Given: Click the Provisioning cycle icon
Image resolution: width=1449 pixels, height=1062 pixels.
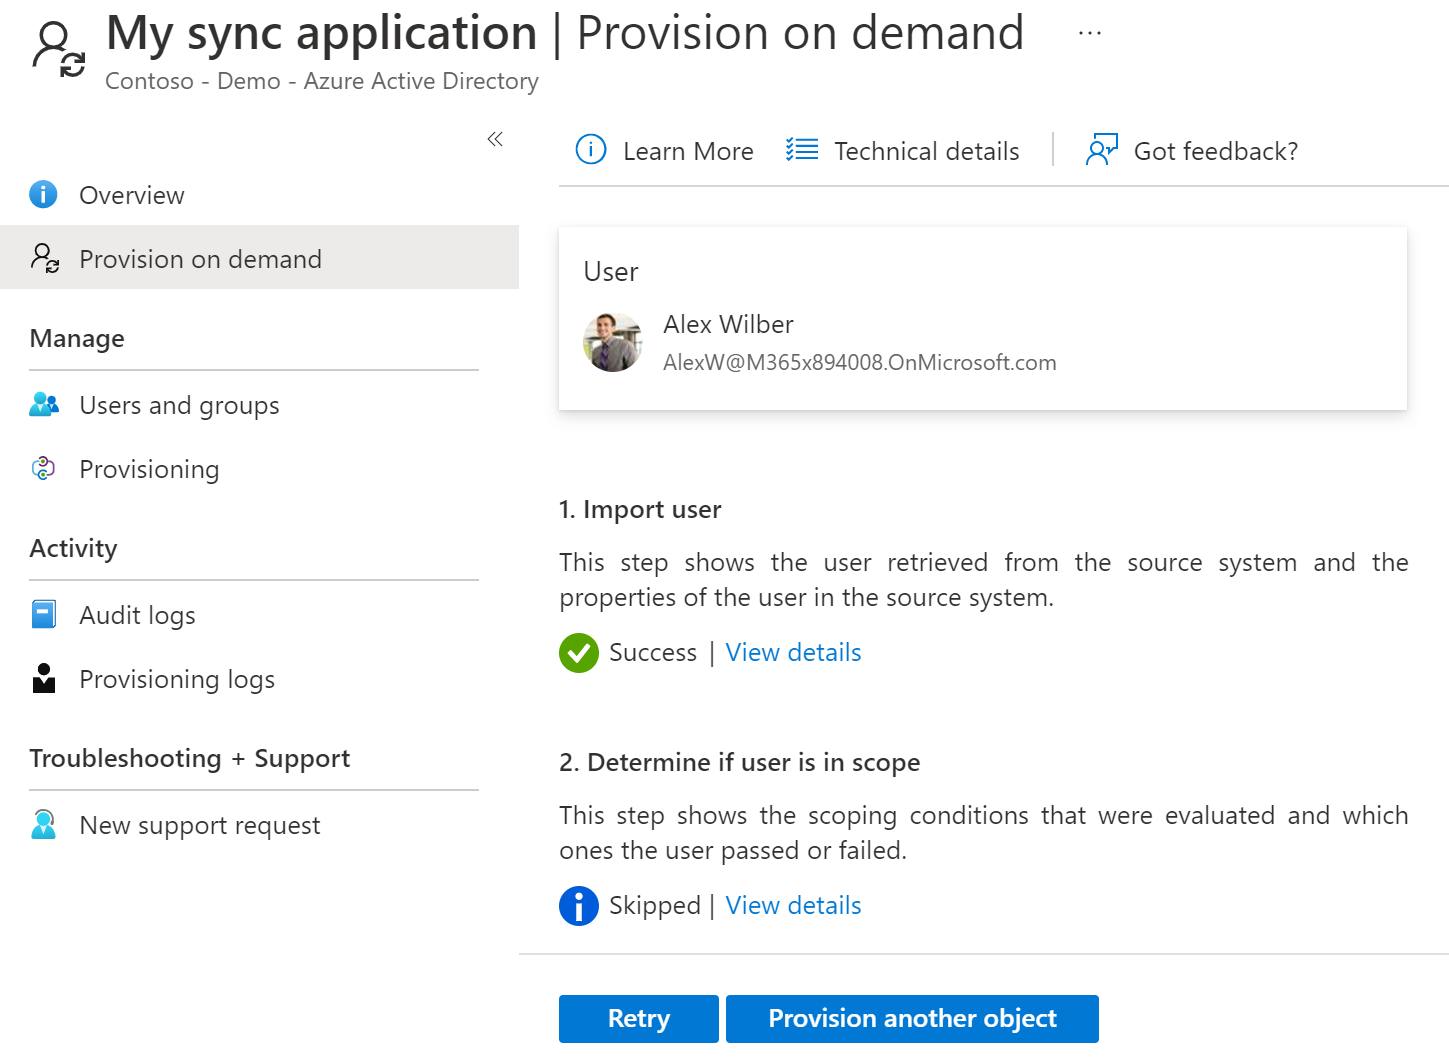Looking at the screenshot, I should pos(44,468).
